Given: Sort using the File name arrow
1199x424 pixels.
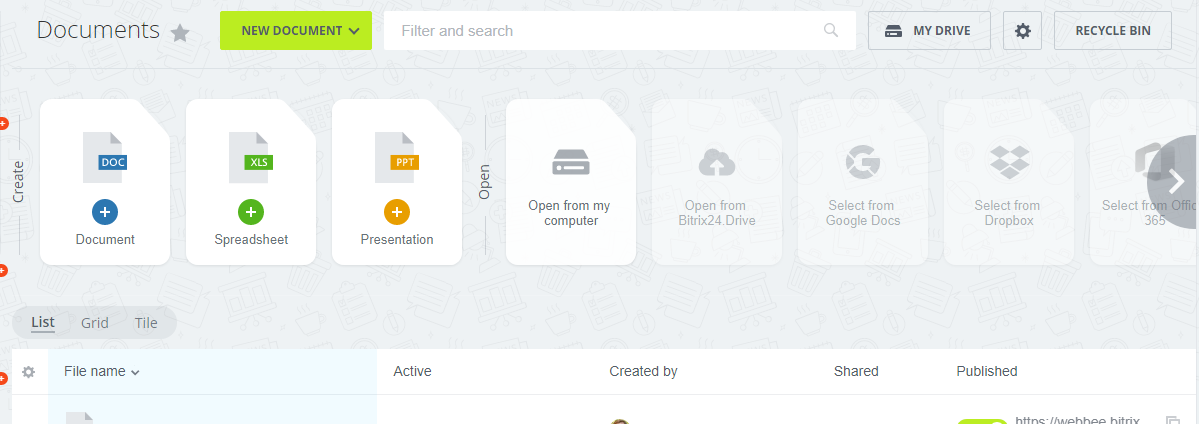Looking at the screenshot, I should click(x=135, y=372).
